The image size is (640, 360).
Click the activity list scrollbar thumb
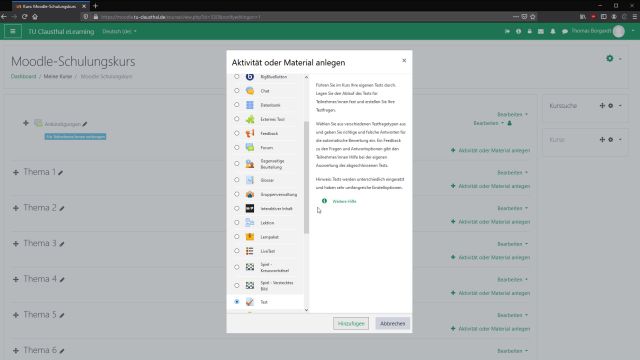(x=306, y=177)
